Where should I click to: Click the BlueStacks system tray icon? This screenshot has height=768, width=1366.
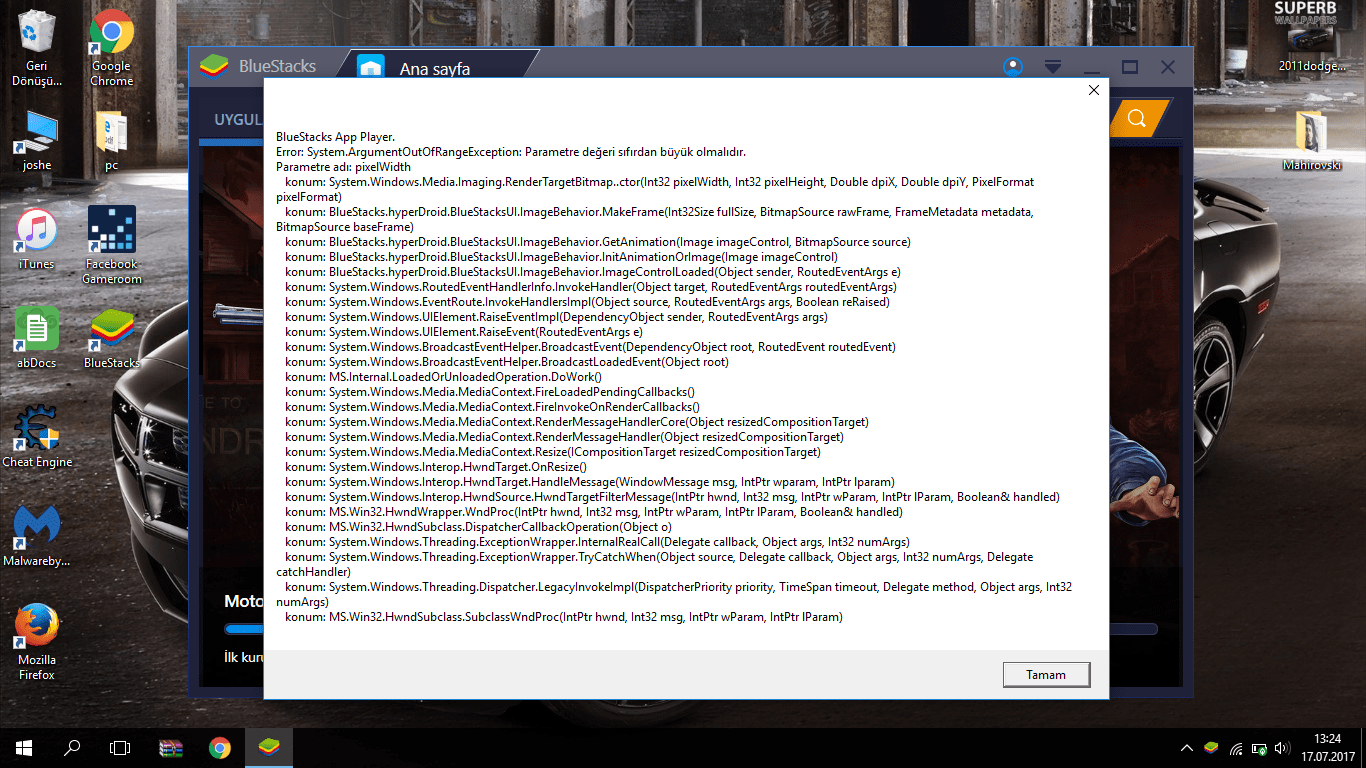click(x=1211, y=748)
